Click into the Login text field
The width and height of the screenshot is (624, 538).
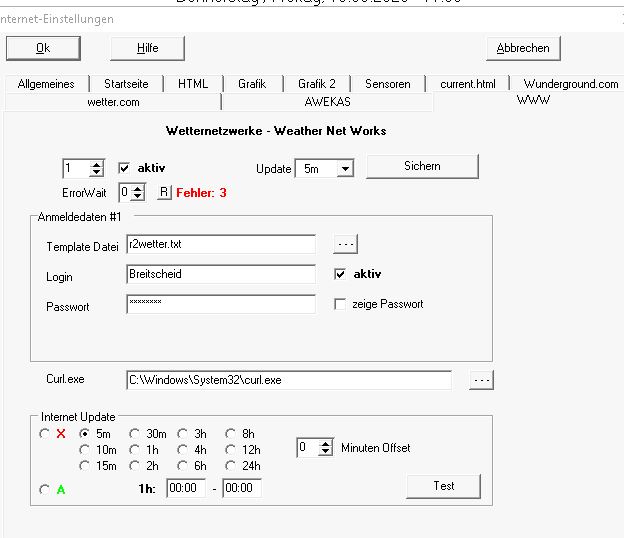pos(220,274)
